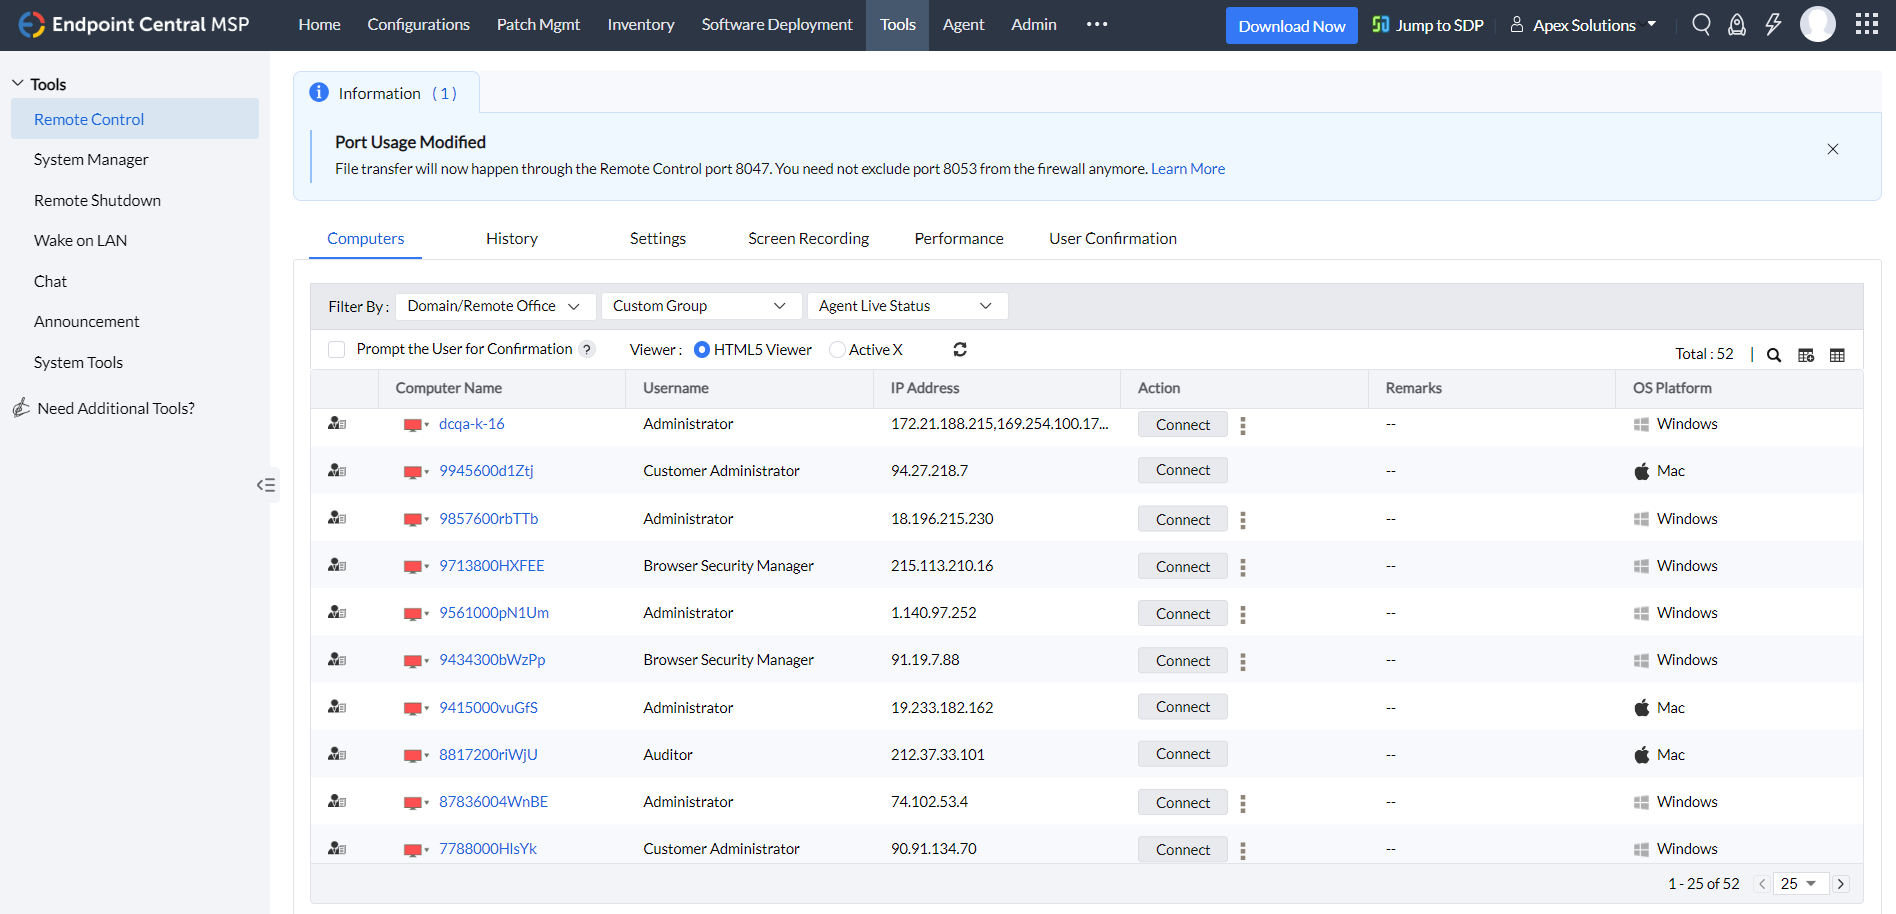Open computer link dcqa-k-16

click(472, 424)
